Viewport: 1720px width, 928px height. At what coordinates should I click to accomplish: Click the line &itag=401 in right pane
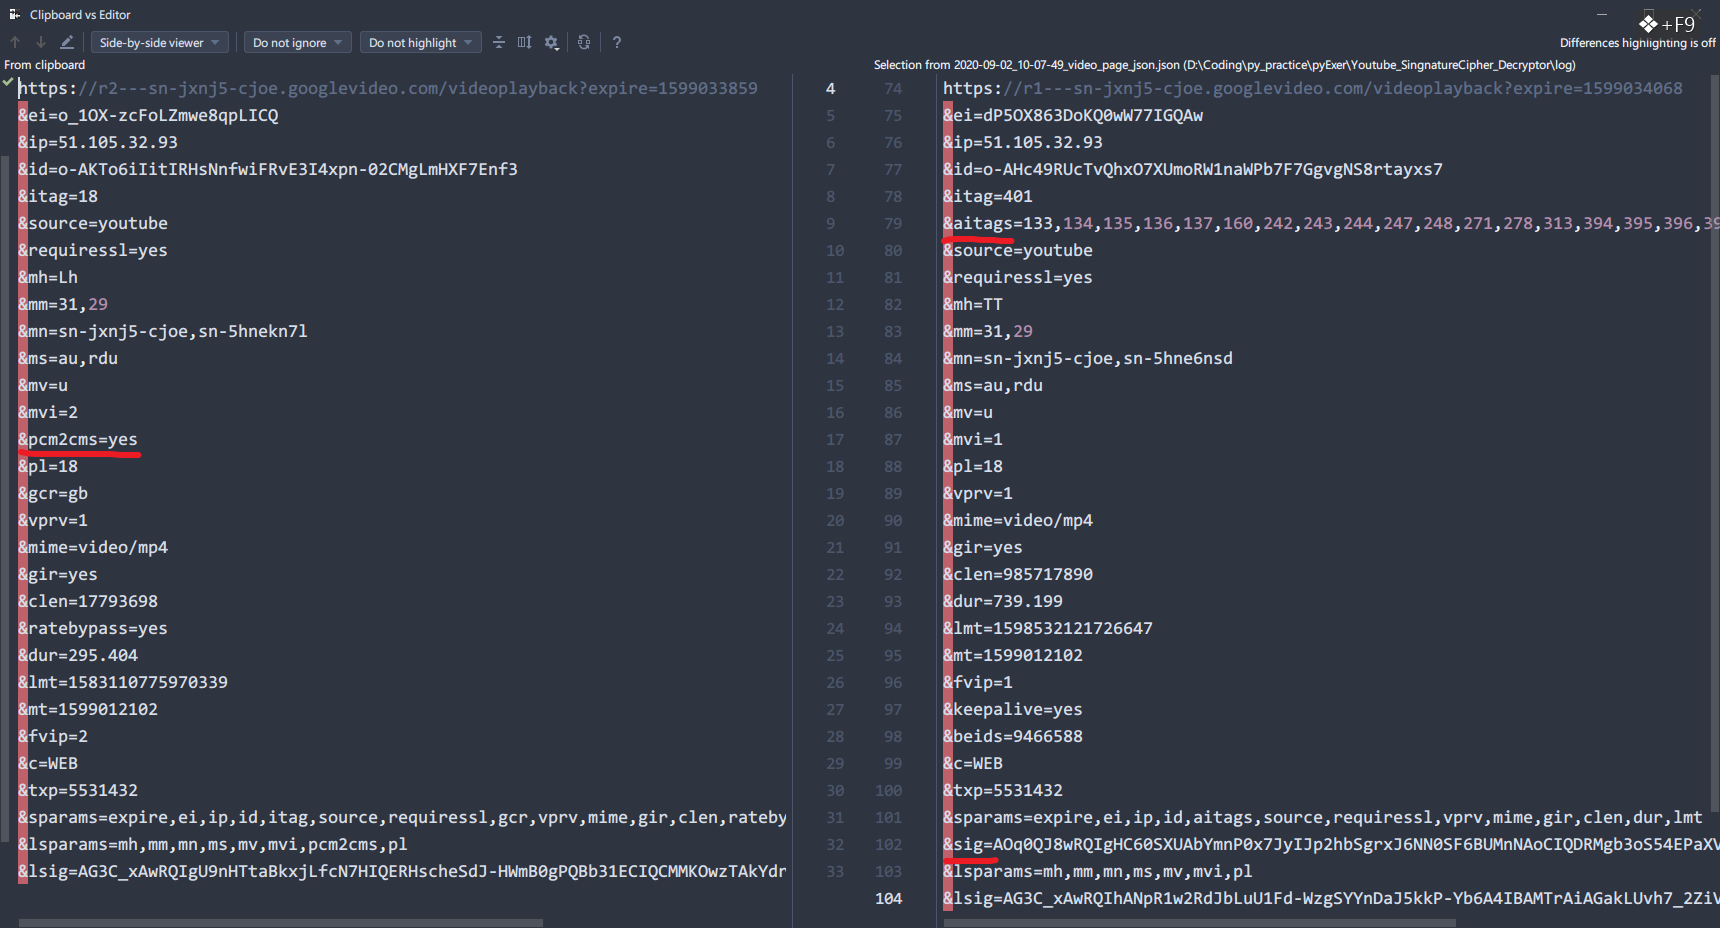point(988,196)
